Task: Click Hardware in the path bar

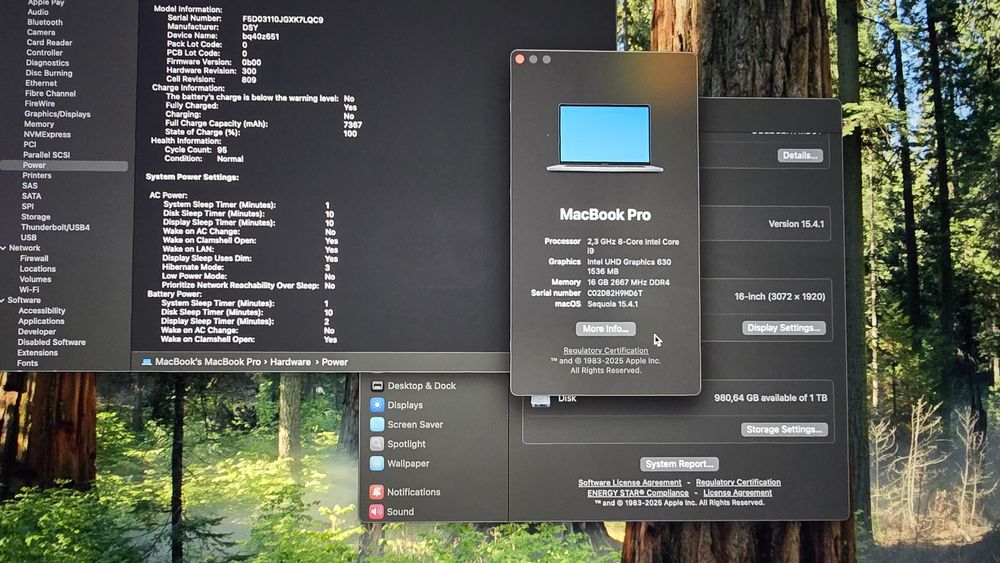Action: pos(290,362)
